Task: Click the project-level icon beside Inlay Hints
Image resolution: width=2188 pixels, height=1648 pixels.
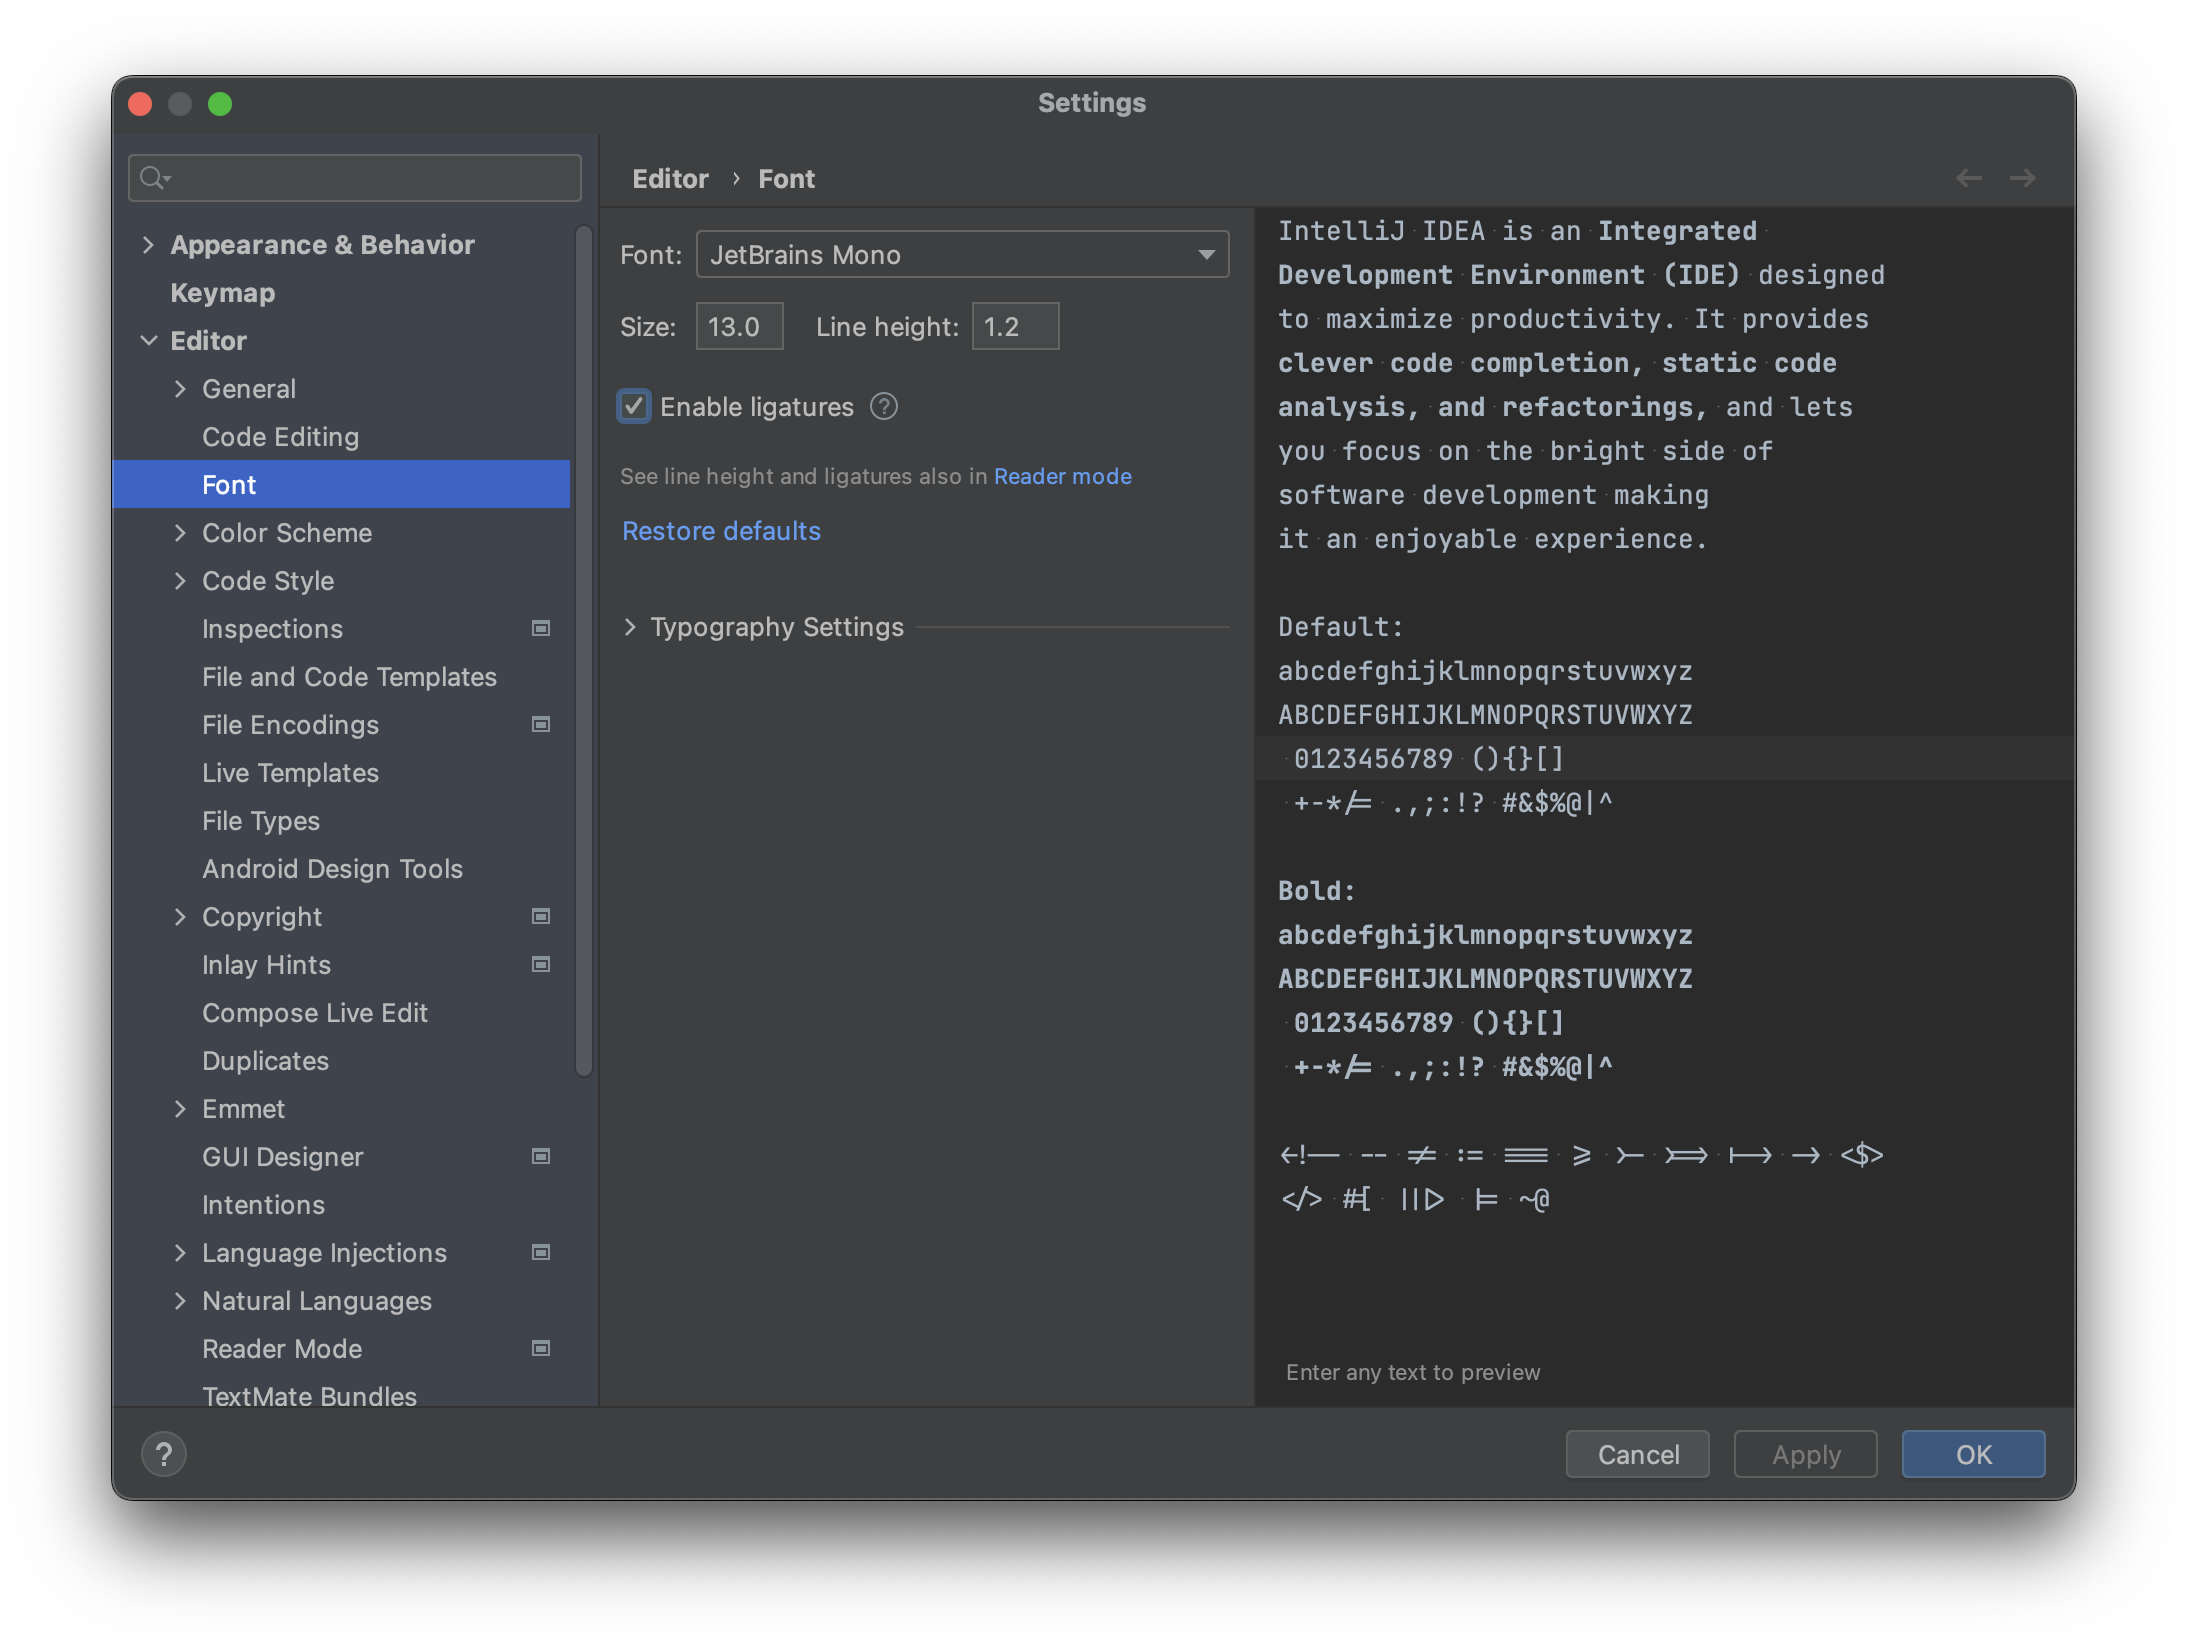Action: point(541,964)
